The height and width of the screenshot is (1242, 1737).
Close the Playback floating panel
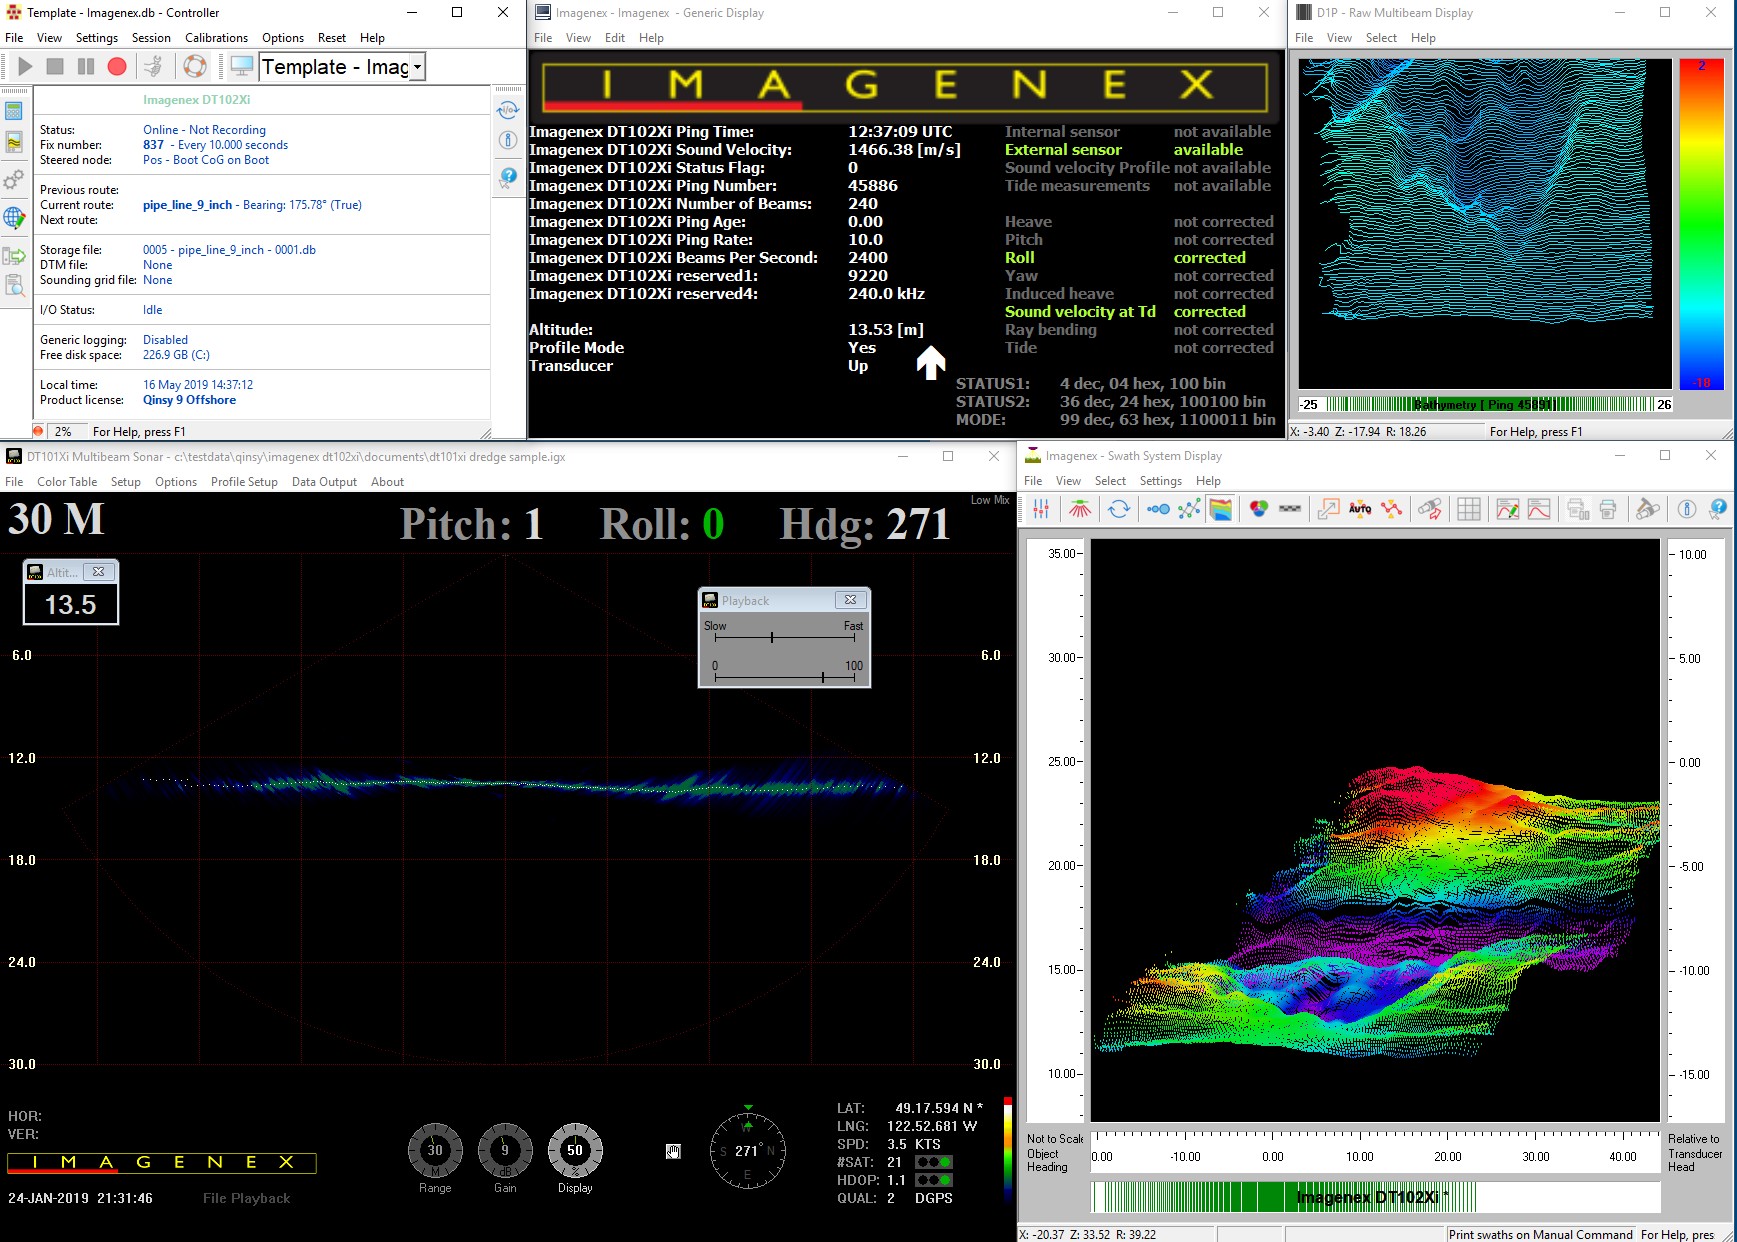tap(850, 600)
